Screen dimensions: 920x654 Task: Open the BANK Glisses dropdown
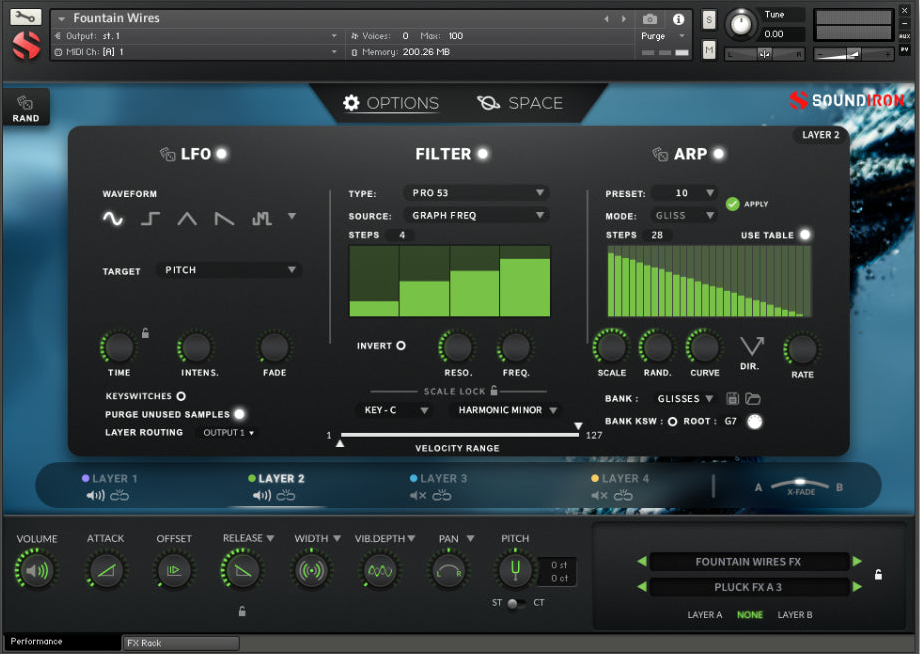(x=685, y=399)
